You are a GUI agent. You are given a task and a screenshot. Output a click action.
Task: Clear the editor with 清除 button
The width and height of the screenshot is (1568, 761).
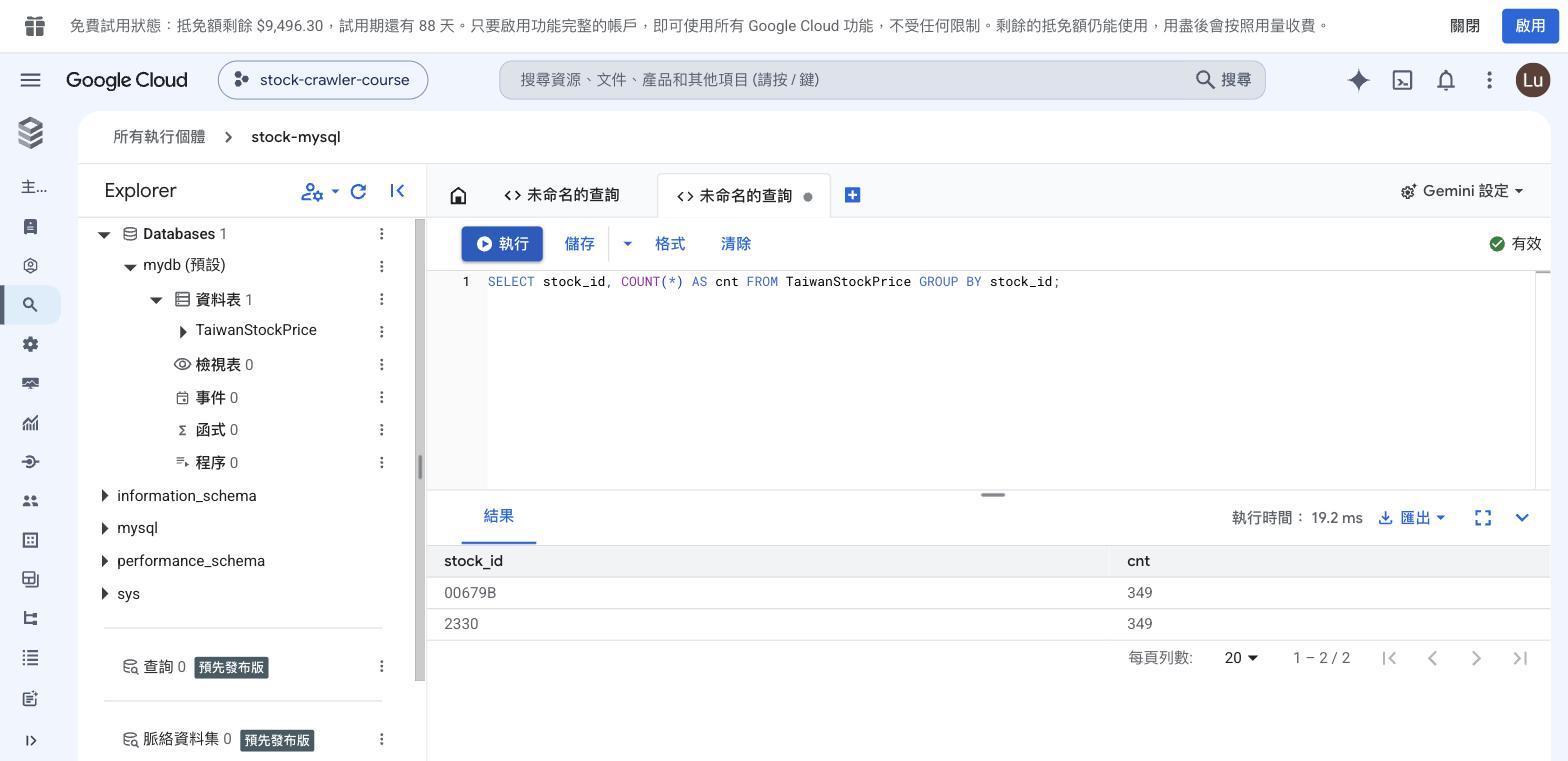[x=736, y=244]
